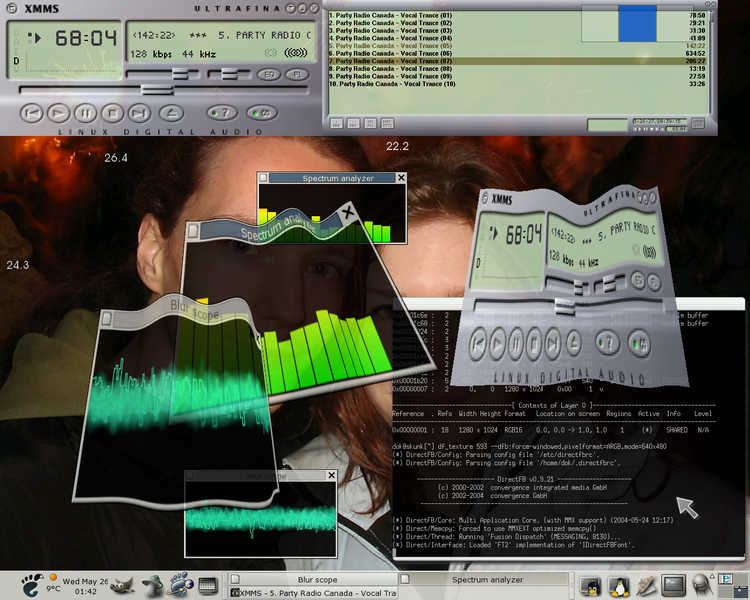This screenshot has height=600, width=750.
Task: Click the main XMMS balance slider handle
Action: [229, 74]
